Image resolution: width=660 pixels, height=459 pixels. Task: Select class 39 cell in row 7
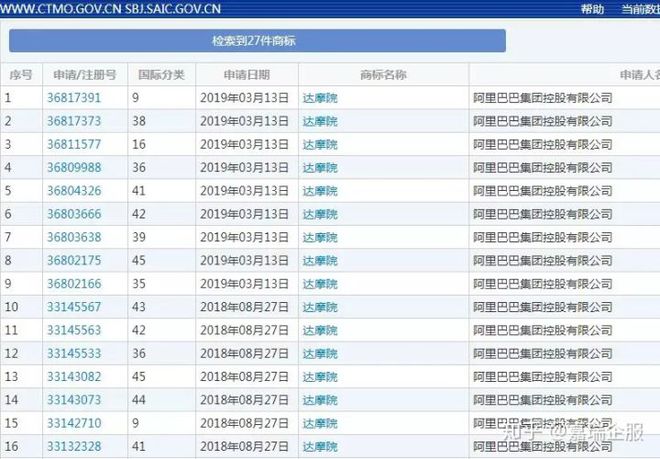click(x=162, y=237)
